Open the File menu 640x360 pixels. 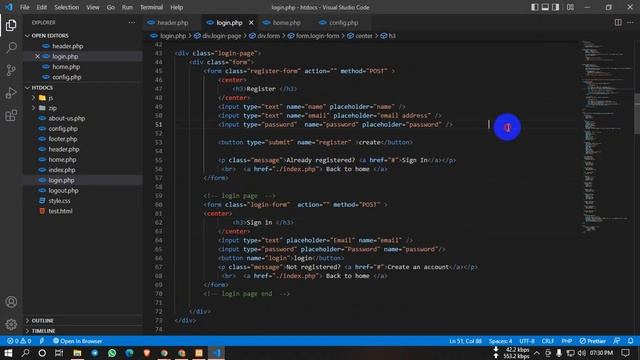click(24, 7)
